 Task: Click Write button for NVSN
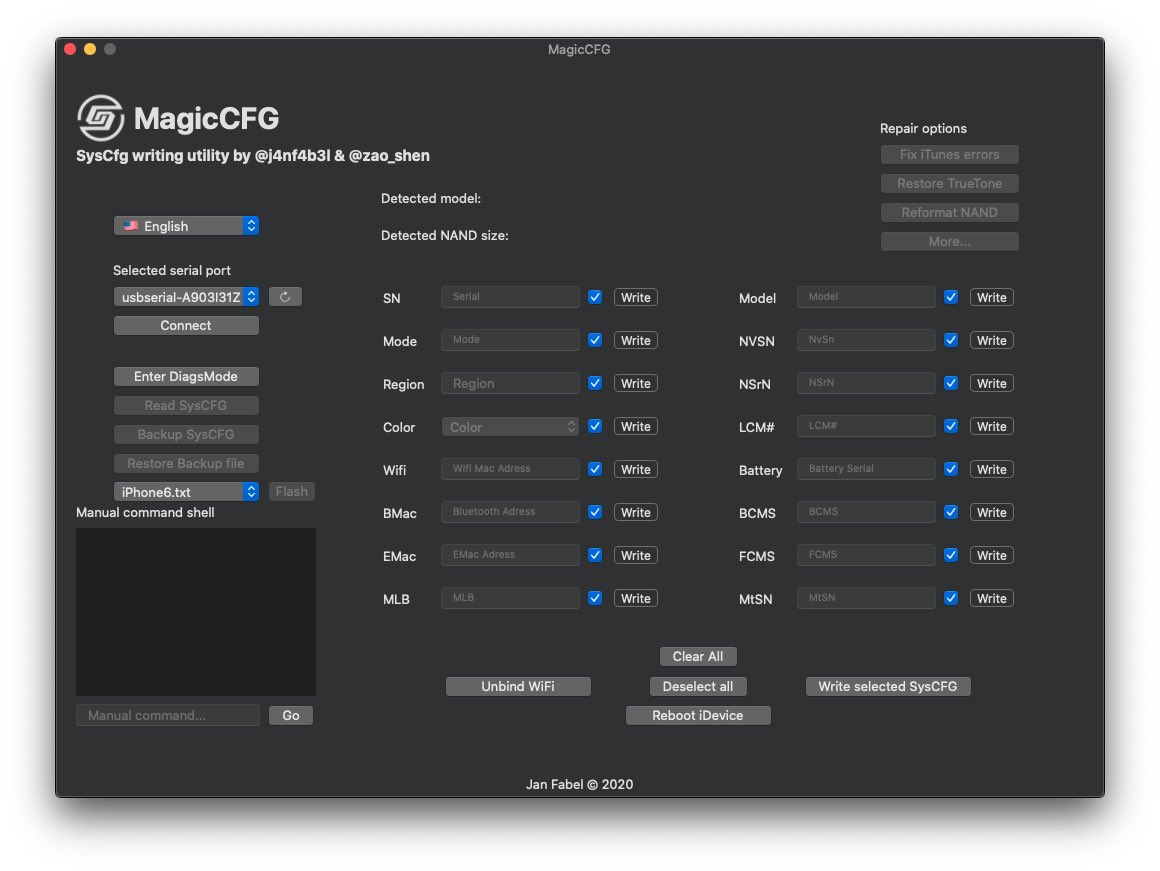pos(991,340)
